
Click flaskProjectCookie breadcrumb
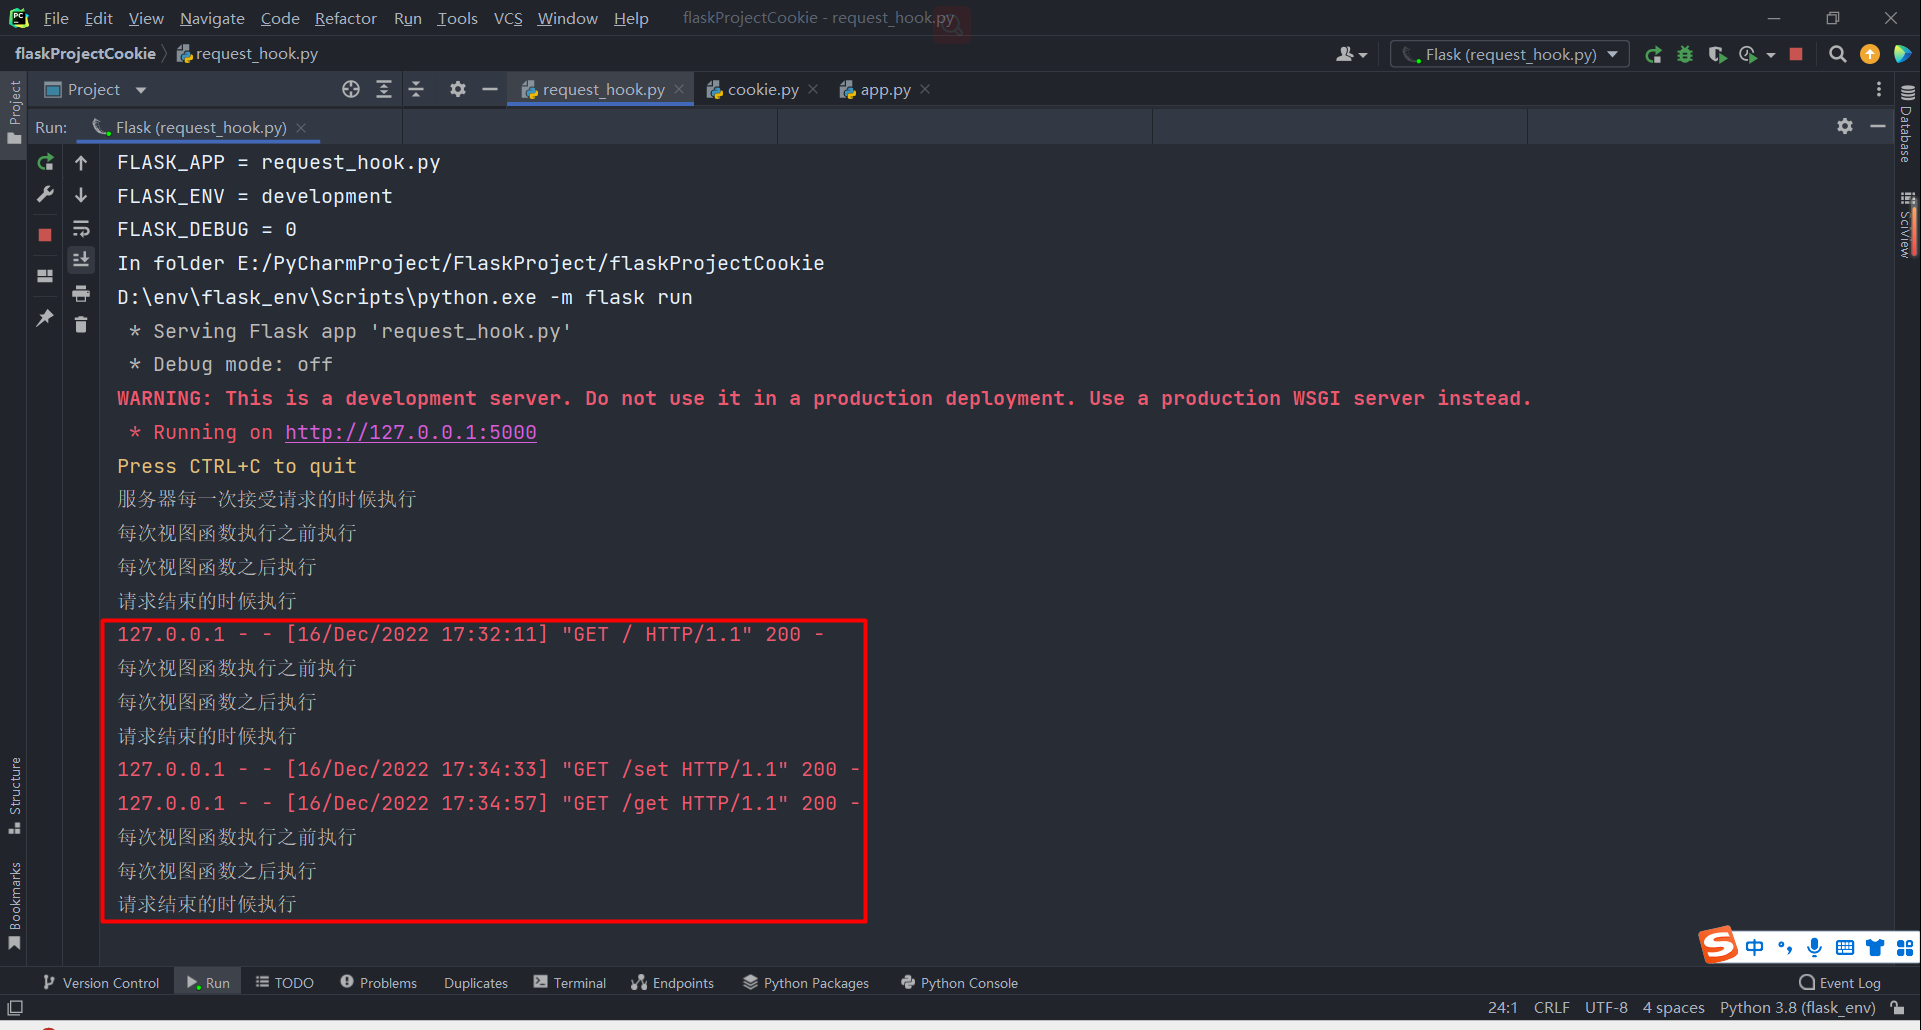pyautogui.click(x=85, y=54)
